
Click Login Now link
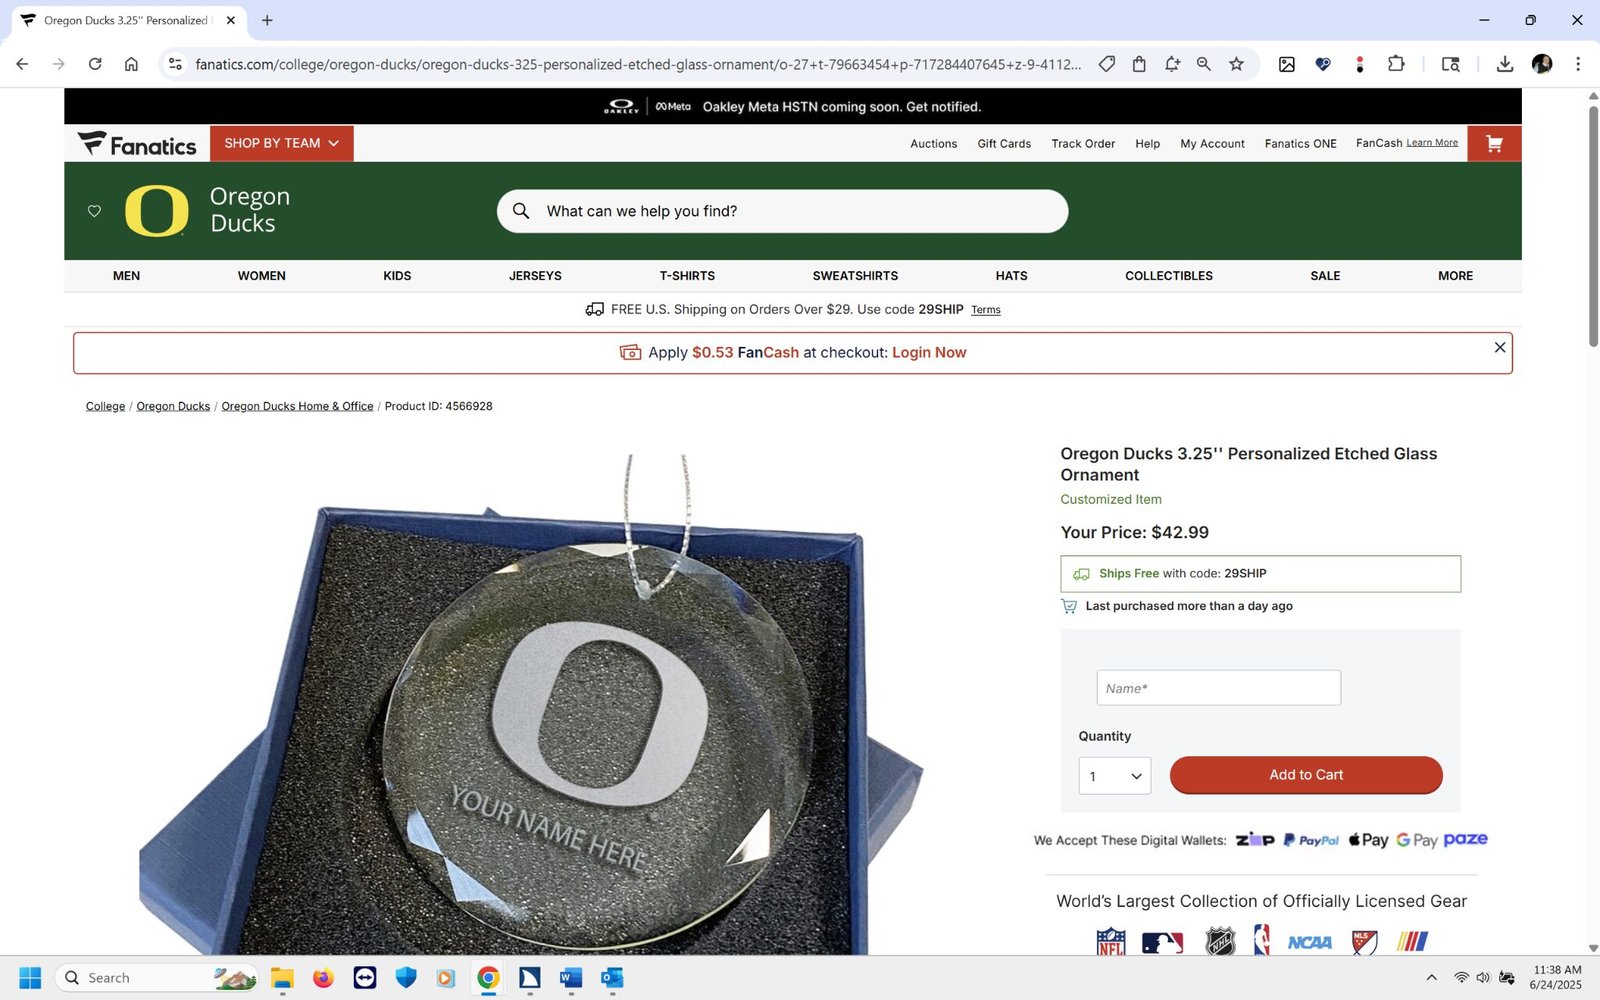[929, 353]
